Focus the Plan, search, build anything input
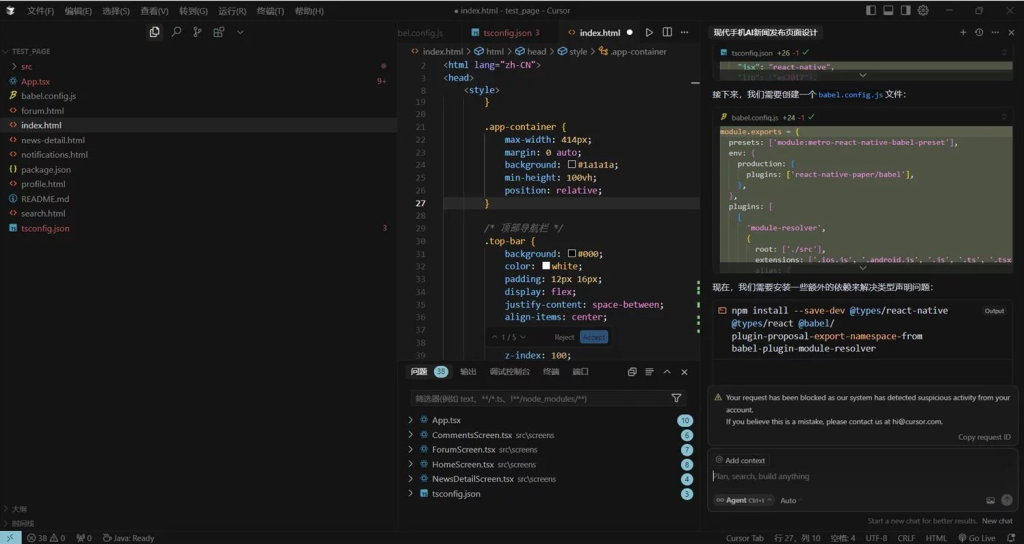 tap(862, 477)
